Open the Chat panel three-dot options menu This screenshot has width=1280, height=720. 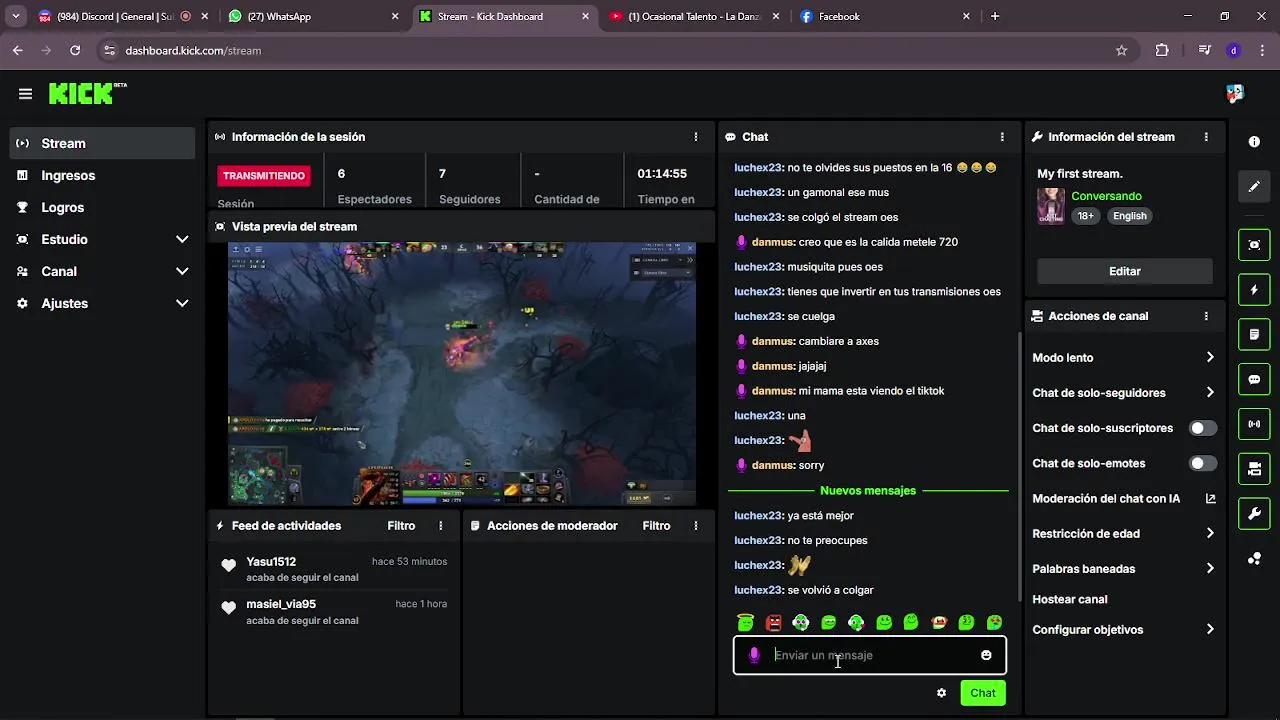(1002, 137)
